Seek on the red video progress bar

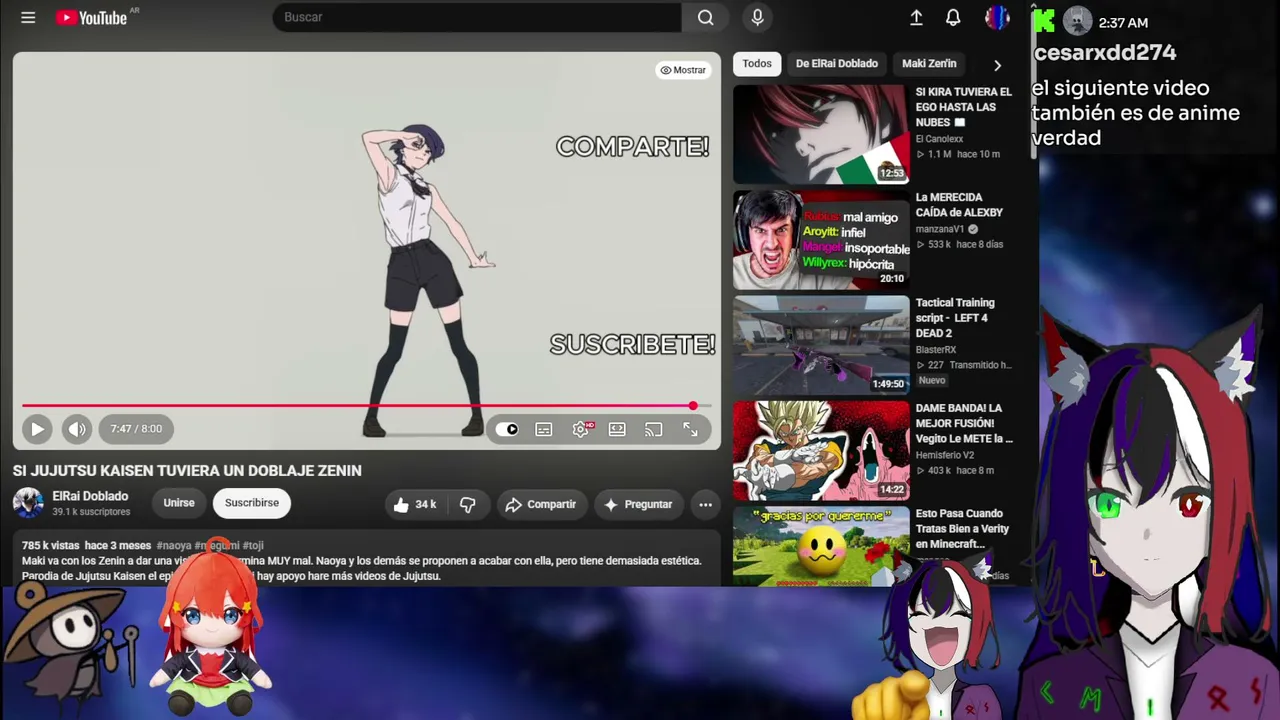pos(366,406)
